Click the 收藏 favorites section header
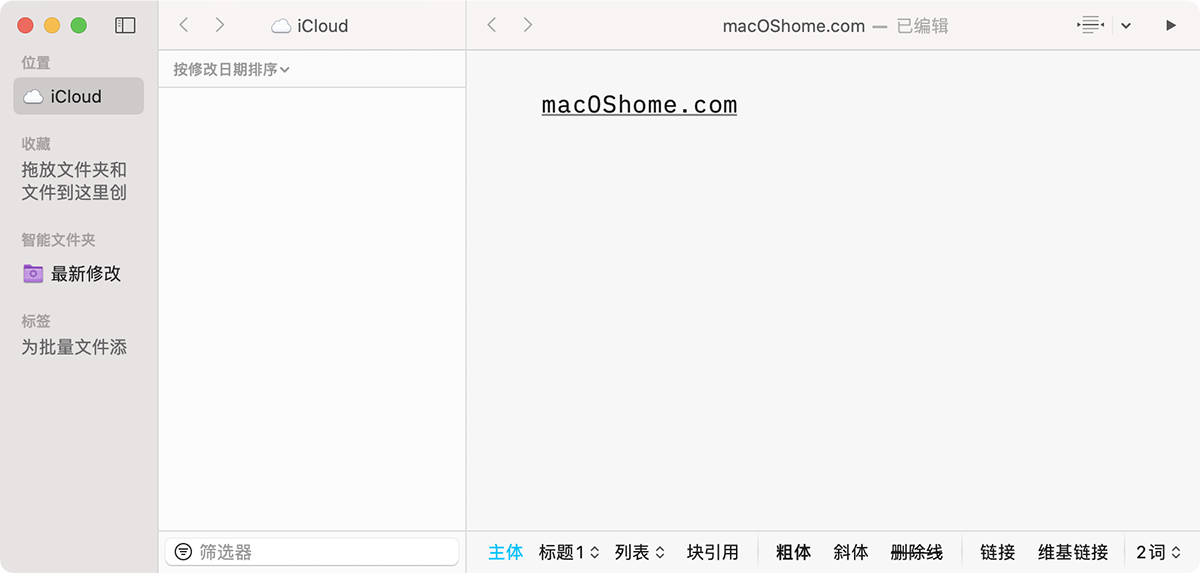1200x573 pixels. 36,144
